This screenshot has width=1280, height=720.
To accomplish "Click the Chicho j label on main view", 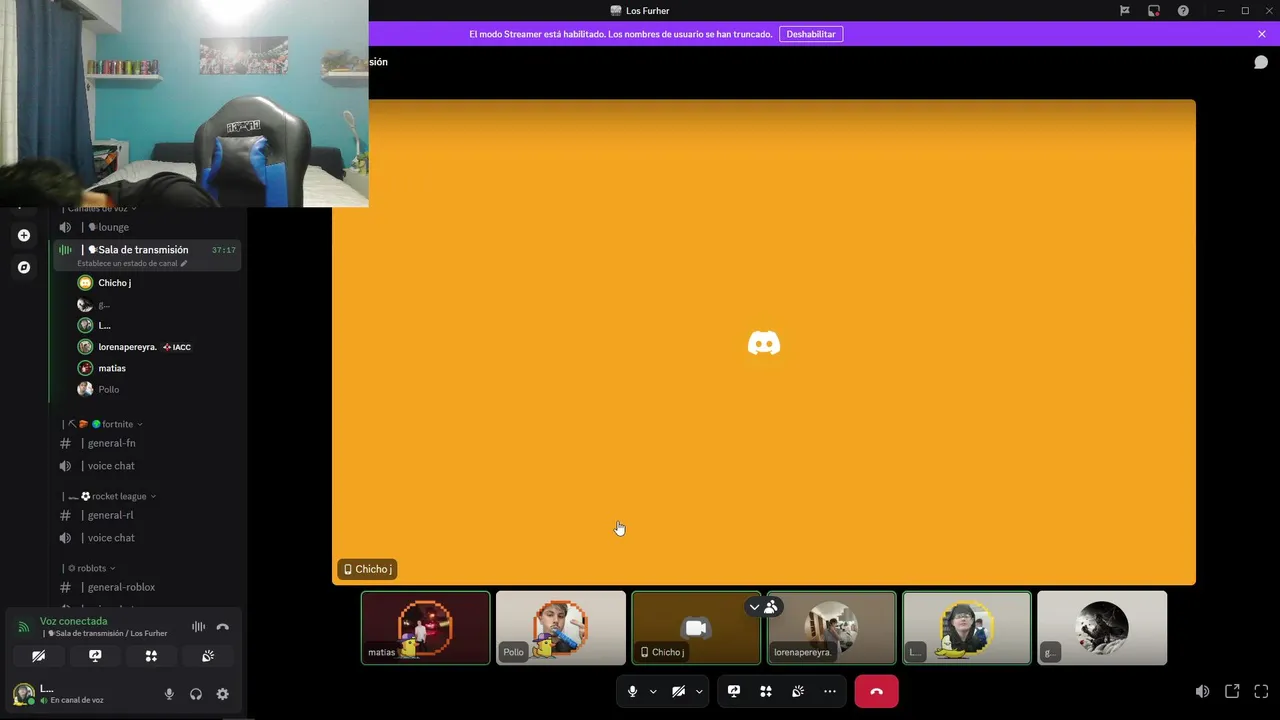I will (x=367, y=569).
